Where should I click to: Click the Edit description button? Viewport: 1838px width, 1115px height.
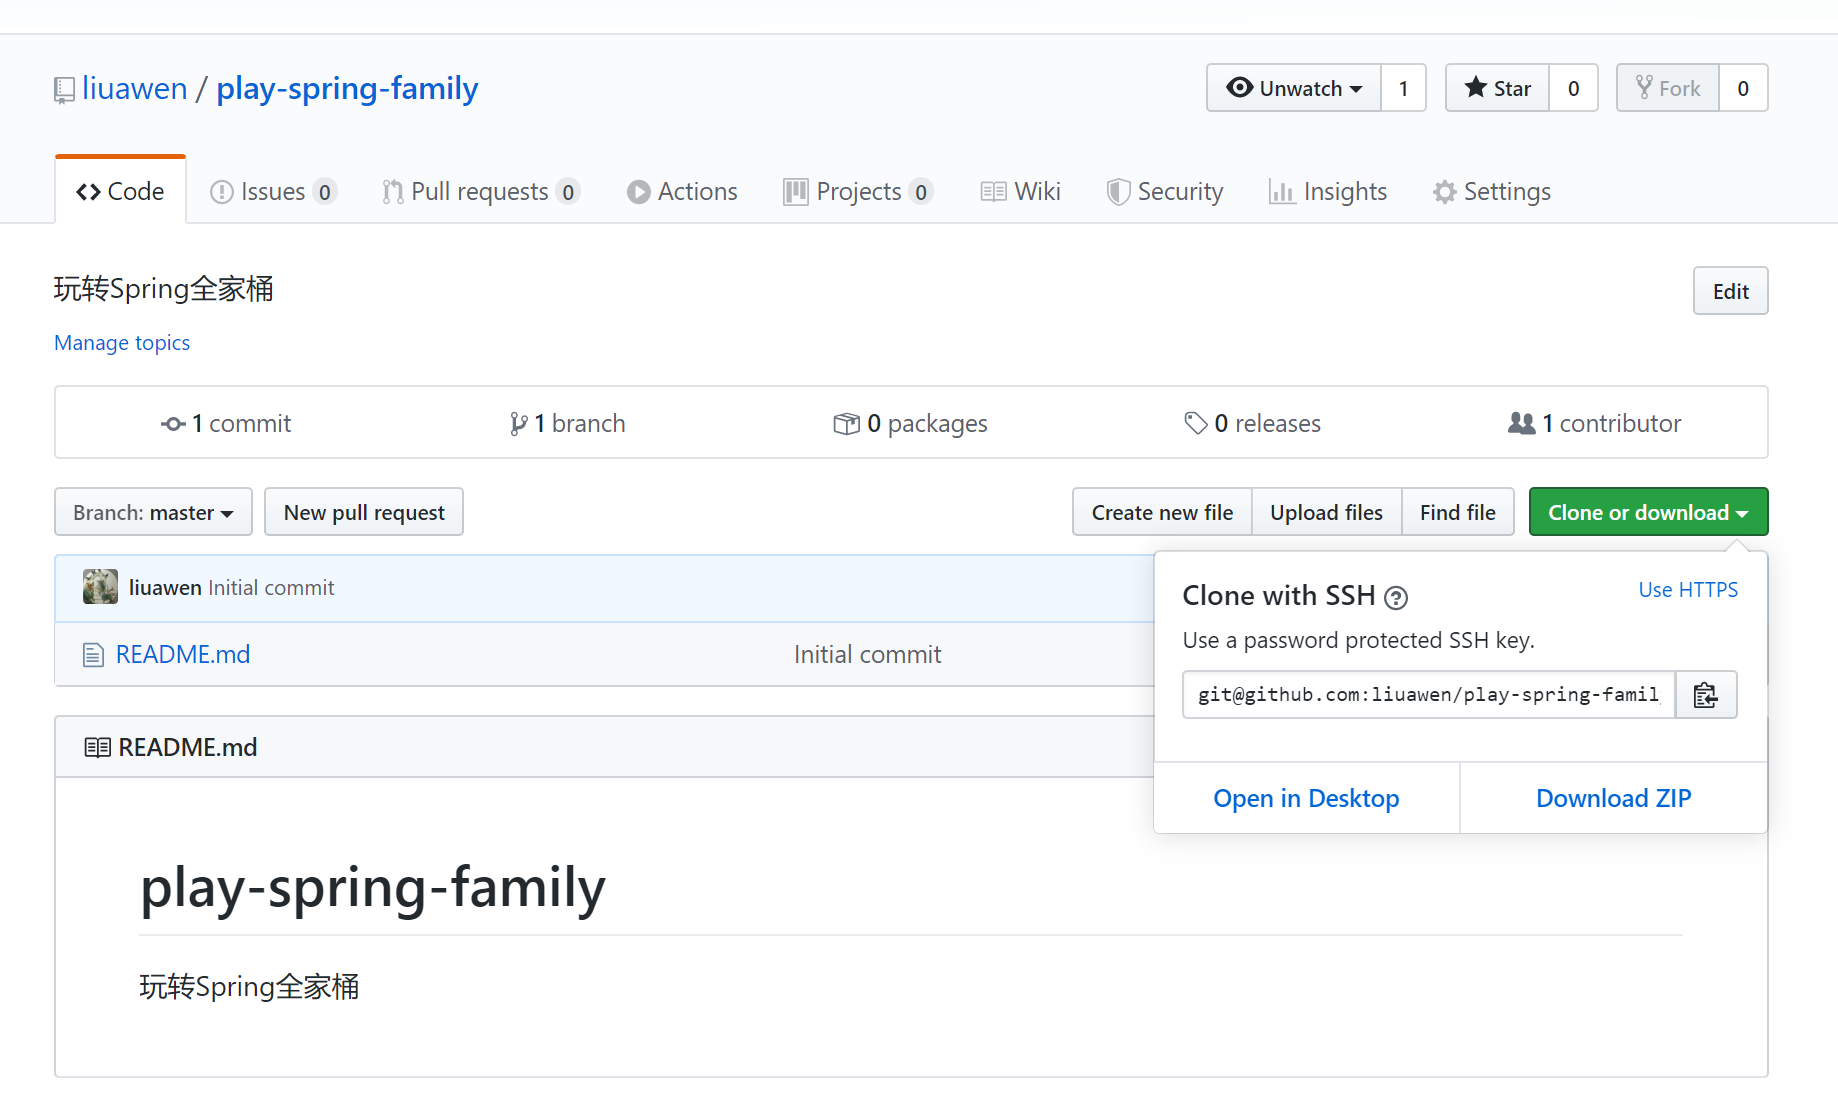pos(1730,291)
